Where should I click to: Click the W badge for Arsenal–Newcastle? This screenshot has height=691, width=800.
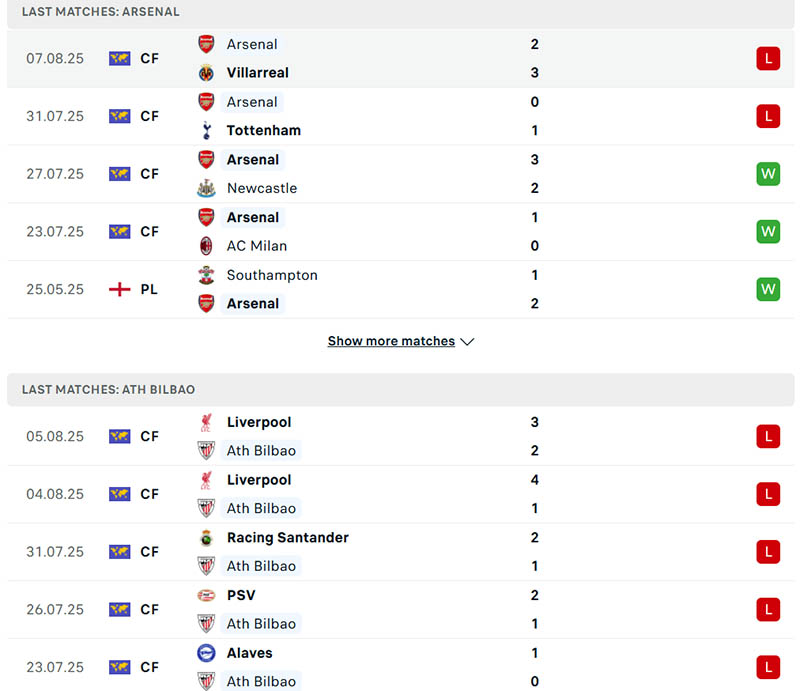[767, 174]
